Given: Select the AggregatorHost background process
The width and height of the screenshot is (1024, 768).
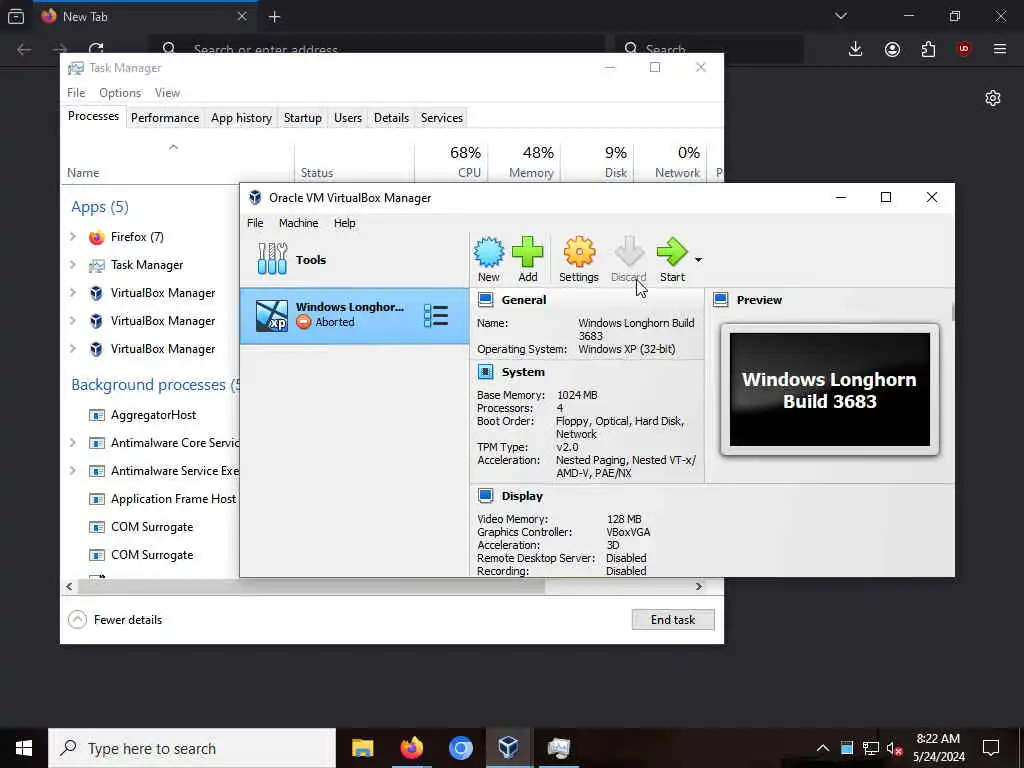Looking at the screenshot, I should click(153, 415).
